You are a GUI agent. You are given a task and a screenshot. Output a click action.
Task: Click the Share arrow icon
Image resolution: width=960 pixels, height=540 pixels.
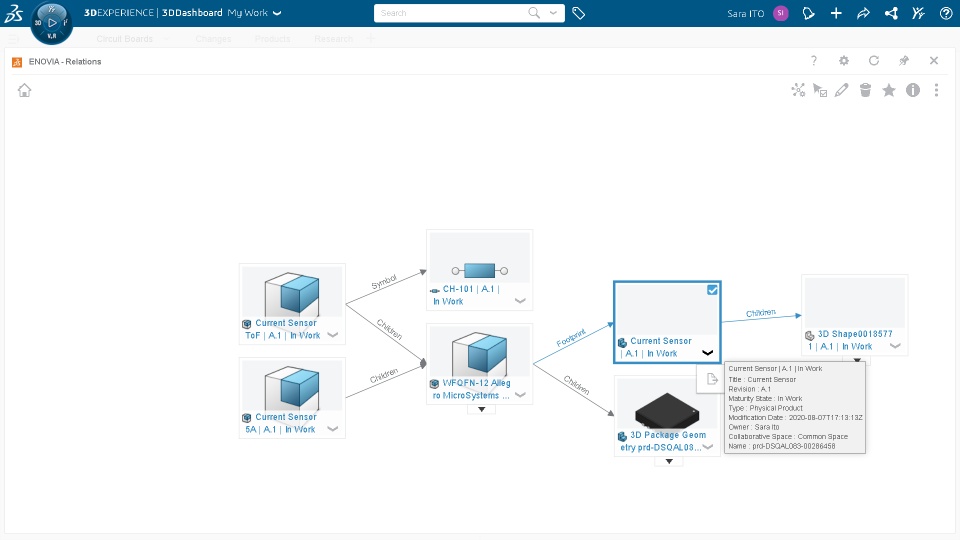click(863, 13)
